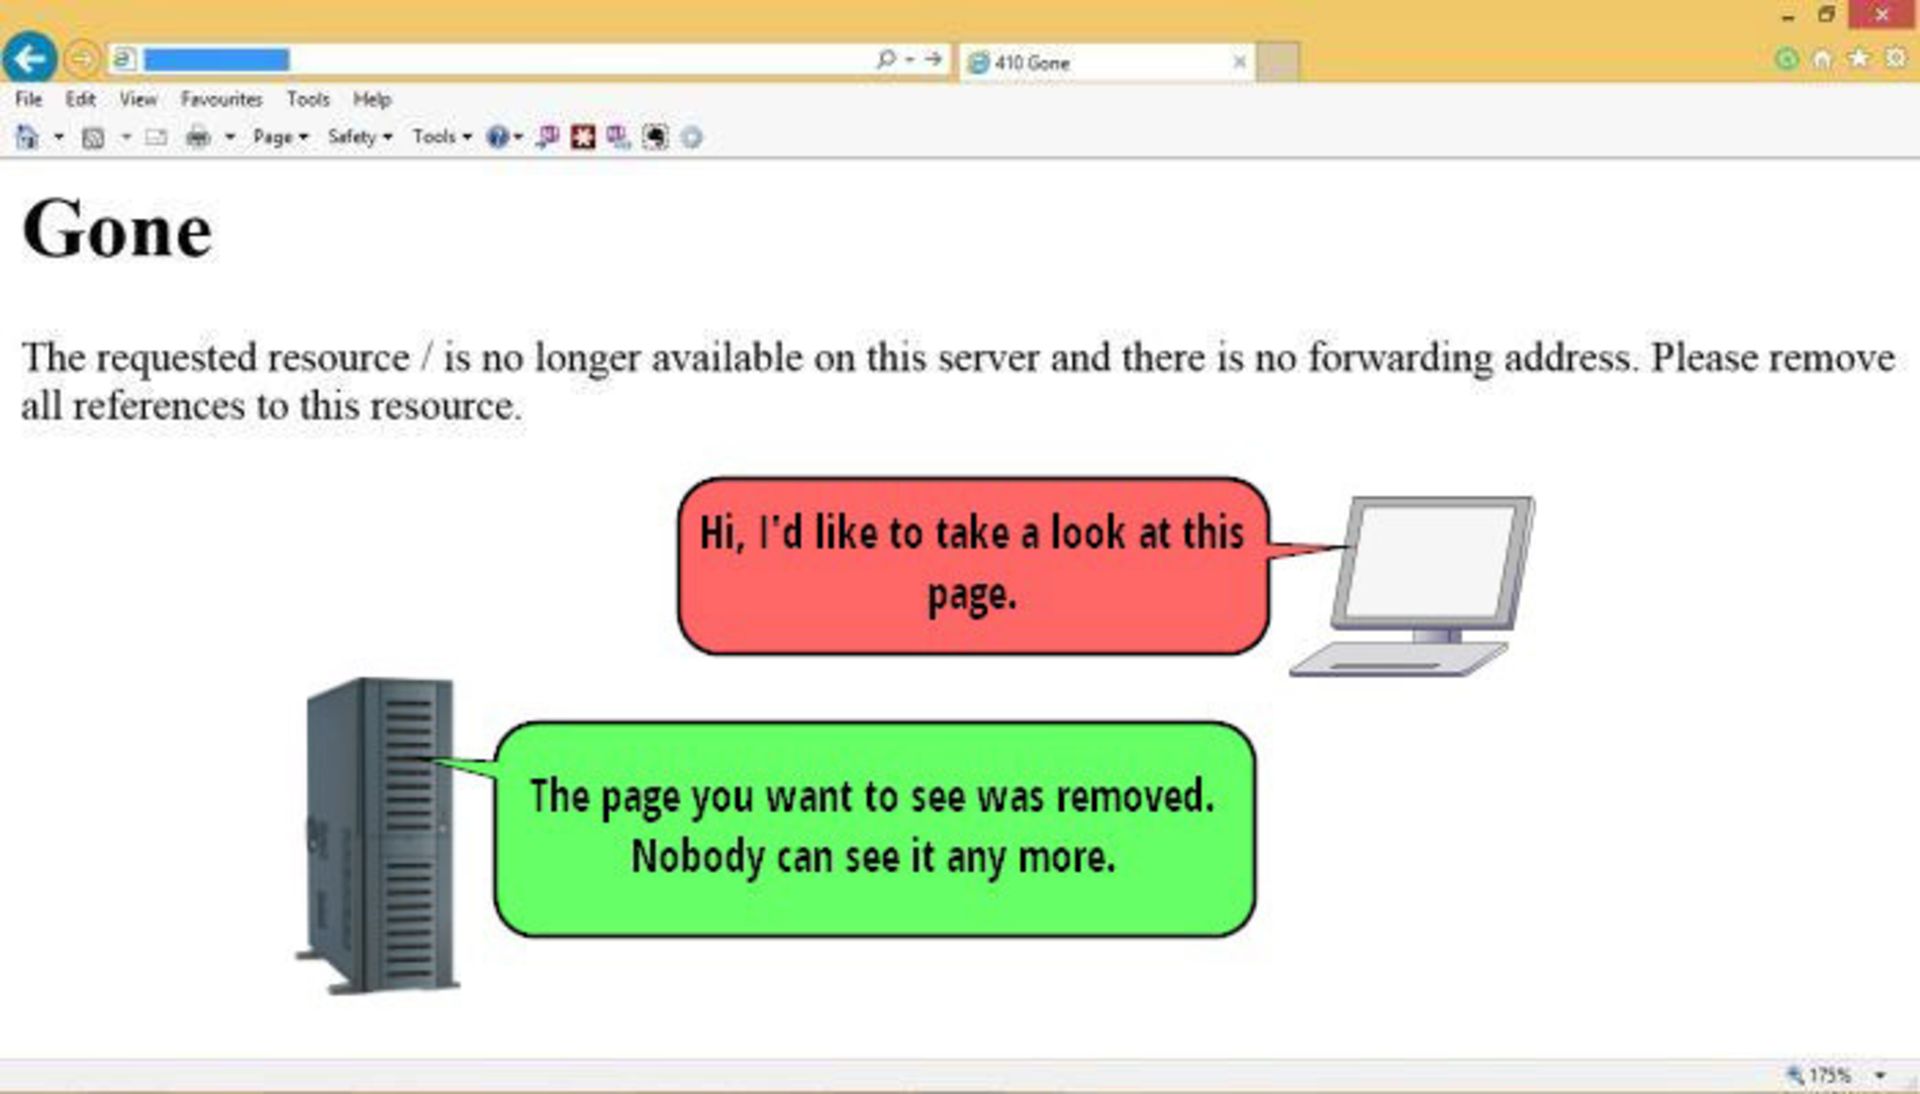Expand the Print options arrow

[x=230, y=137]
